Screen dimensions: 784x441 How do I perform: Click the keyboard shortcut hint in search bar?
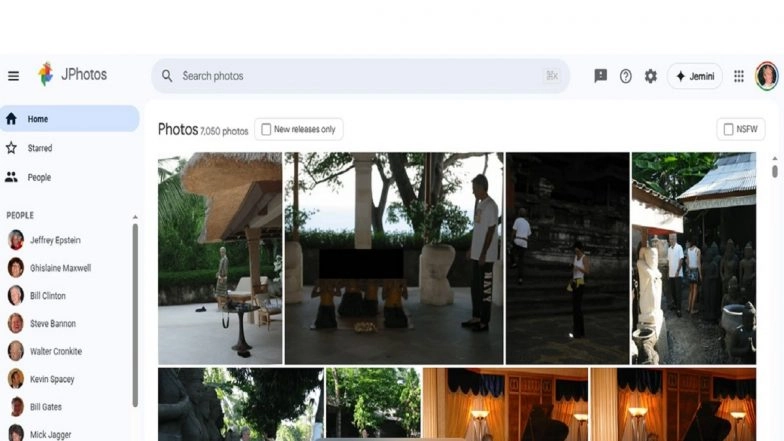click(552, 76)
